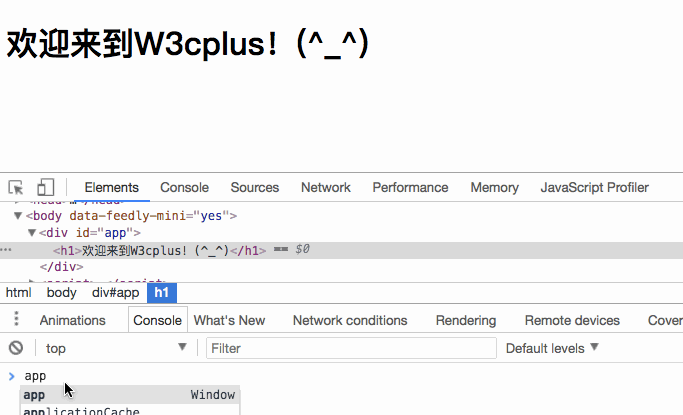This screenshot has width=683, height=415.
Task: Select the Network conditions drawer tab
Action: coord(350,321)
